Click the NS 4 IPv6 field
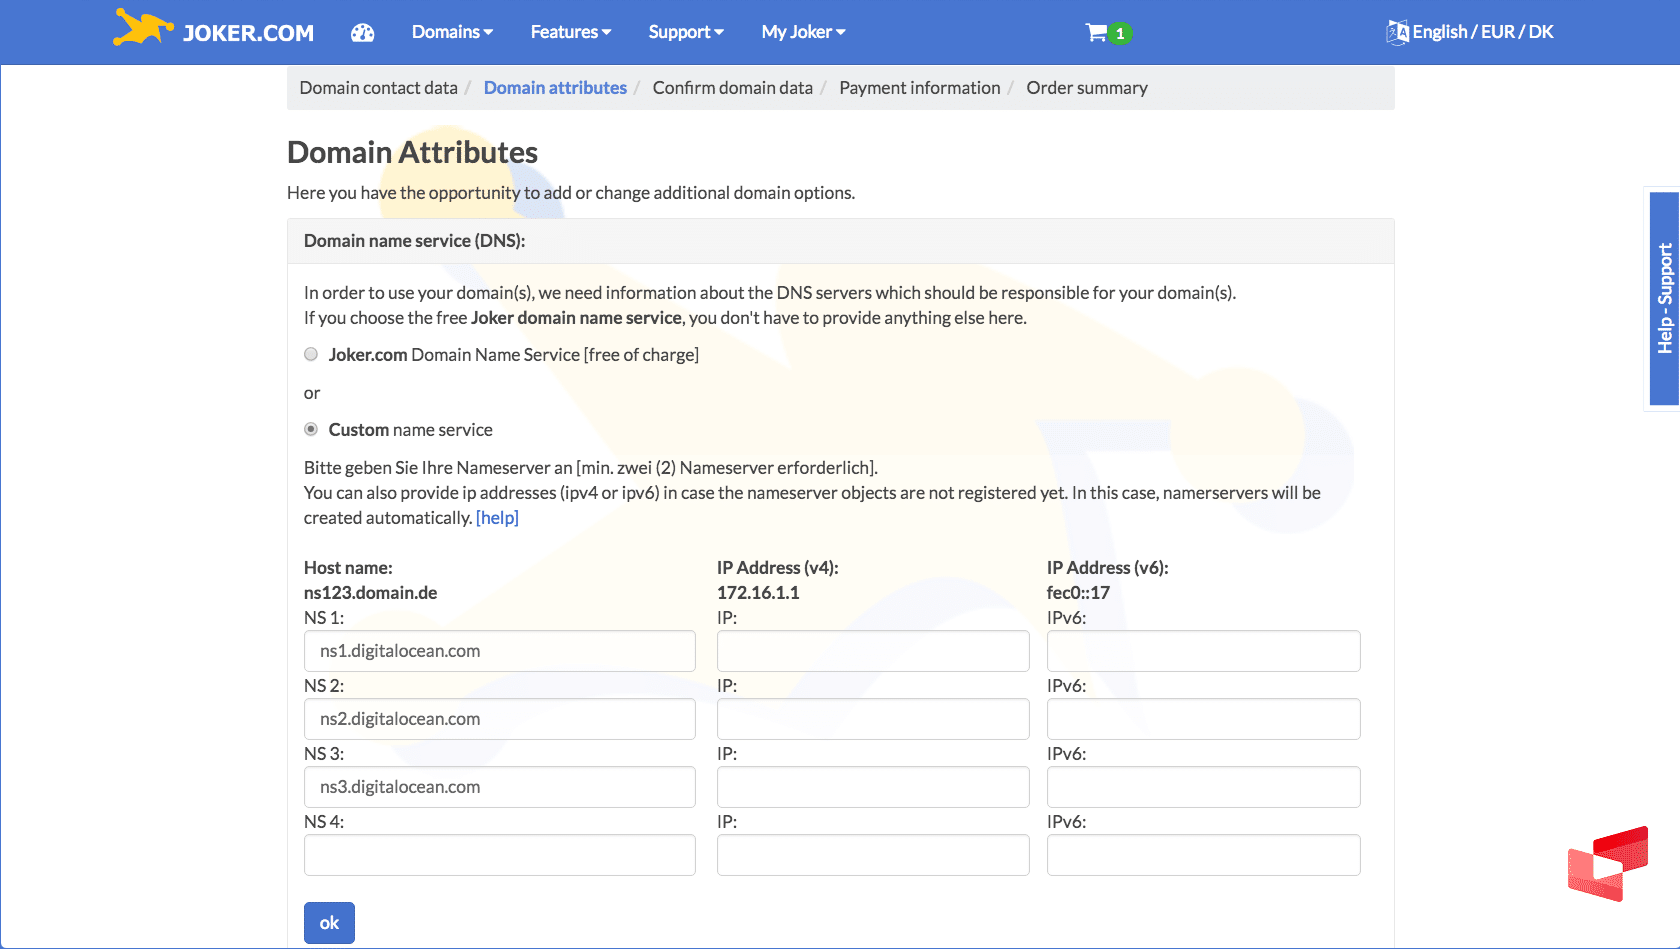 coord(1204,855)
